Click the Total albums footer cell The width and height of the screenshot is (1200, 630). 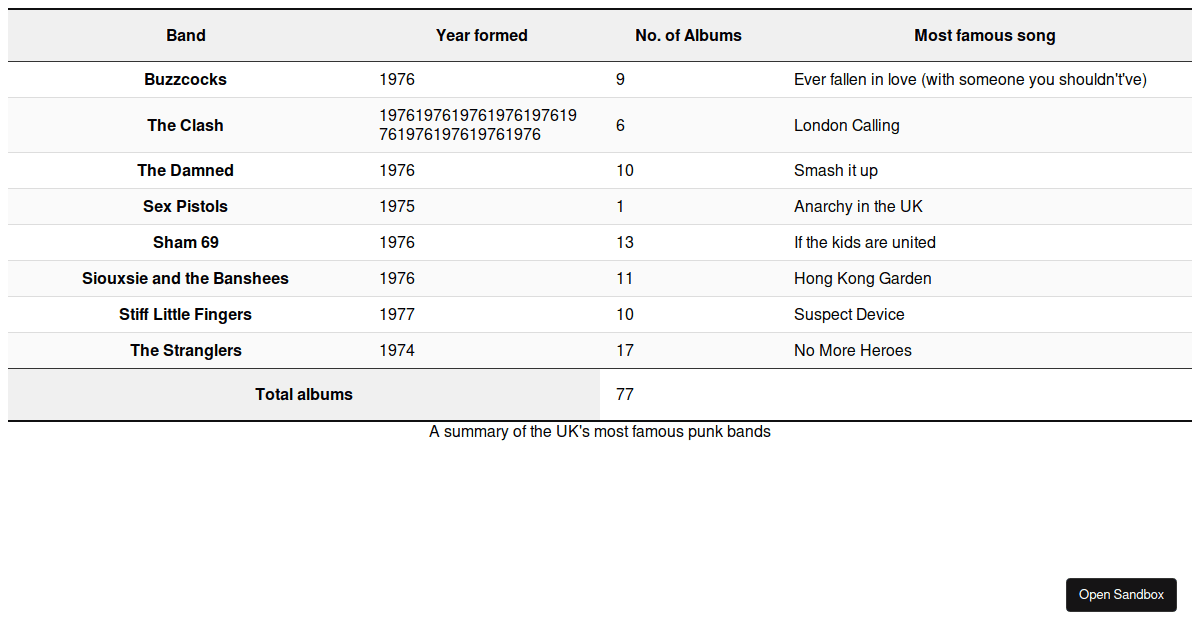click(x=304, y=395)
